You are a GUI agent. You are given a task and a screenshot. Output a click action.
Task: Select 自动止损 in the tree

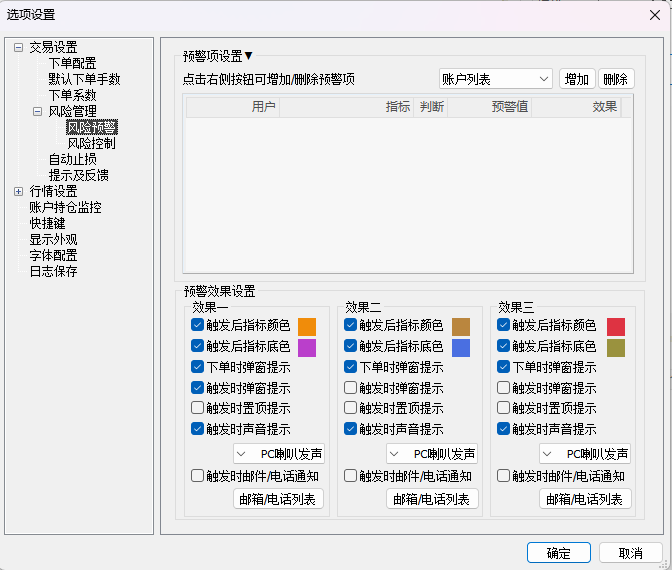(72, 159)
